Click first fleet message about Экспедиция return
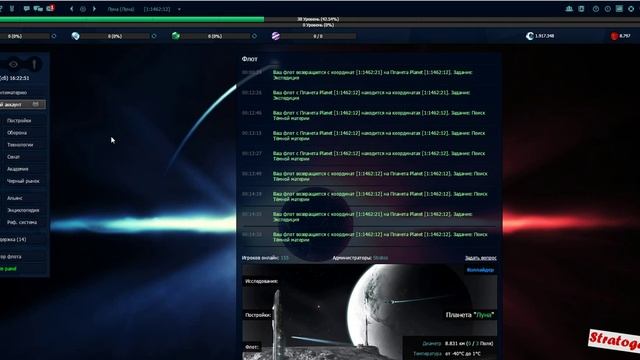The image size is (640, 360). coord(372,75)
